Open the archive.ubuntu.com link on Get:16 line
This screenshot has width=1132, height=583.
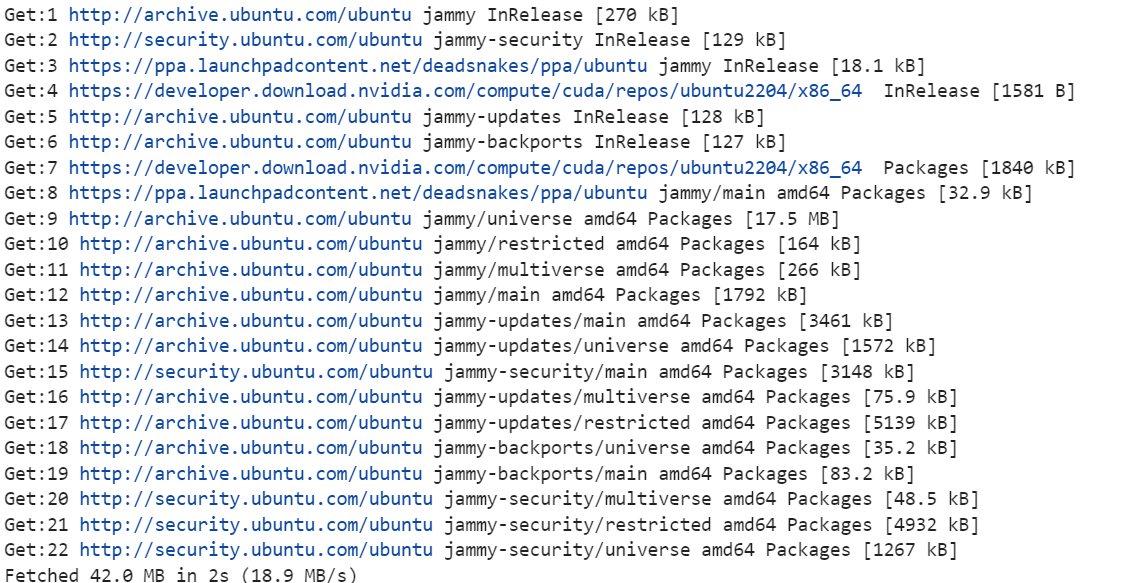point(251,397)
